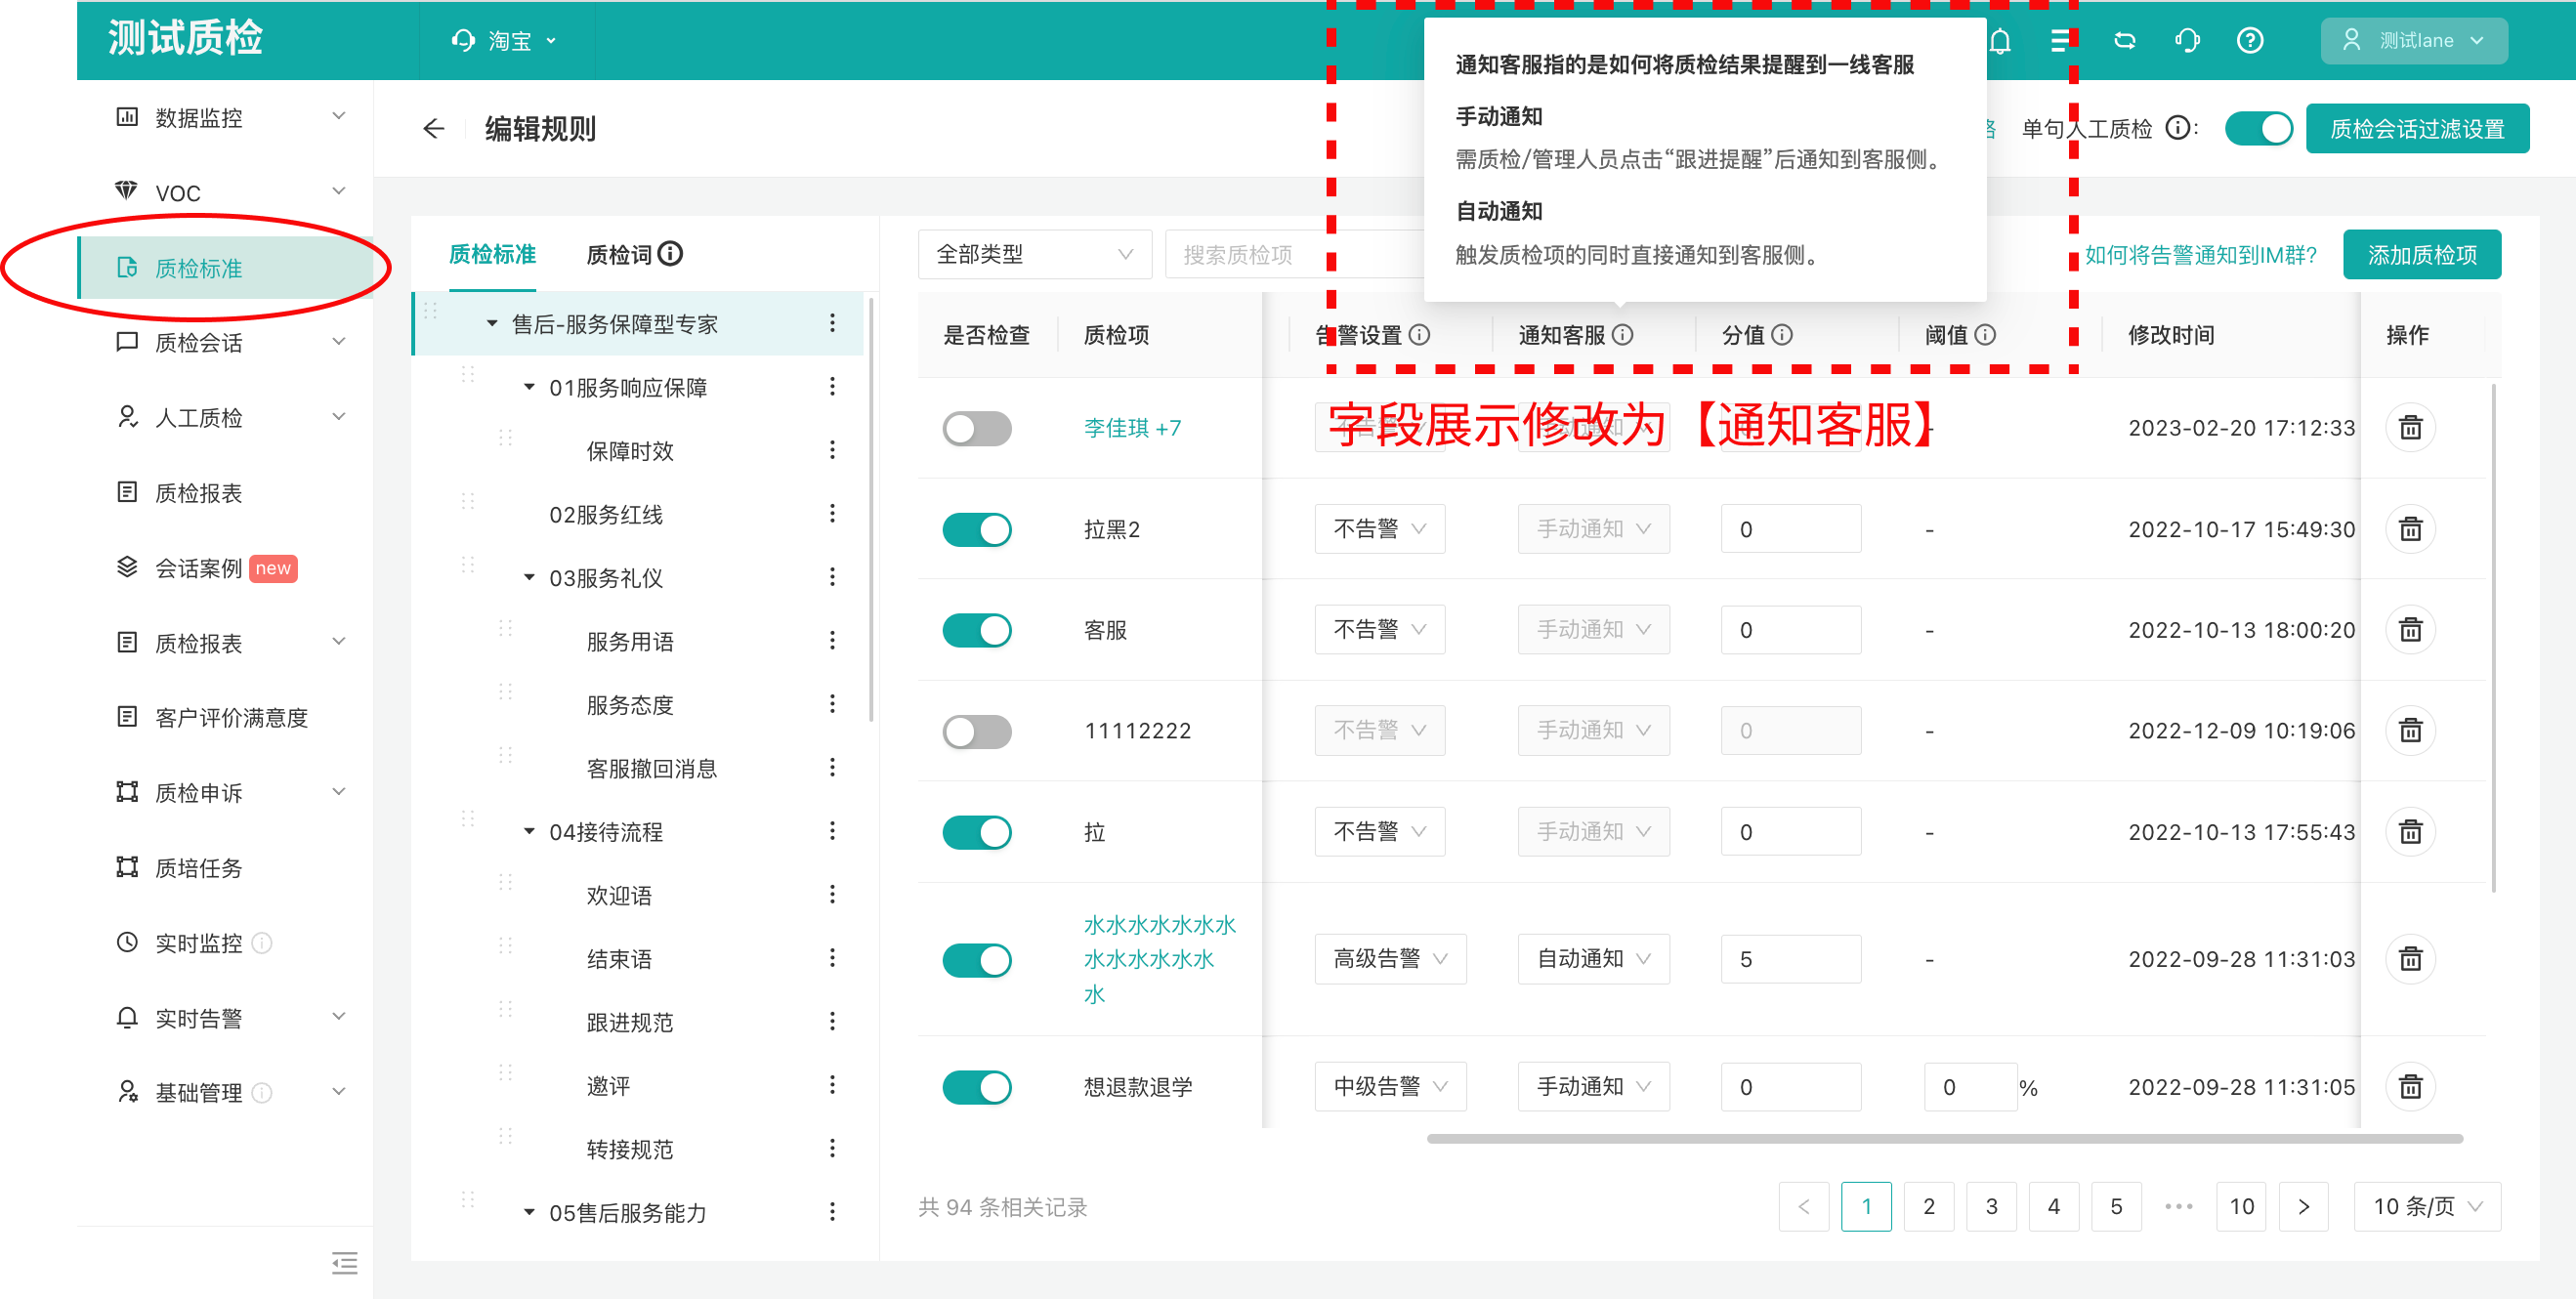Go to next page with arrow button

point(2303,1206)
